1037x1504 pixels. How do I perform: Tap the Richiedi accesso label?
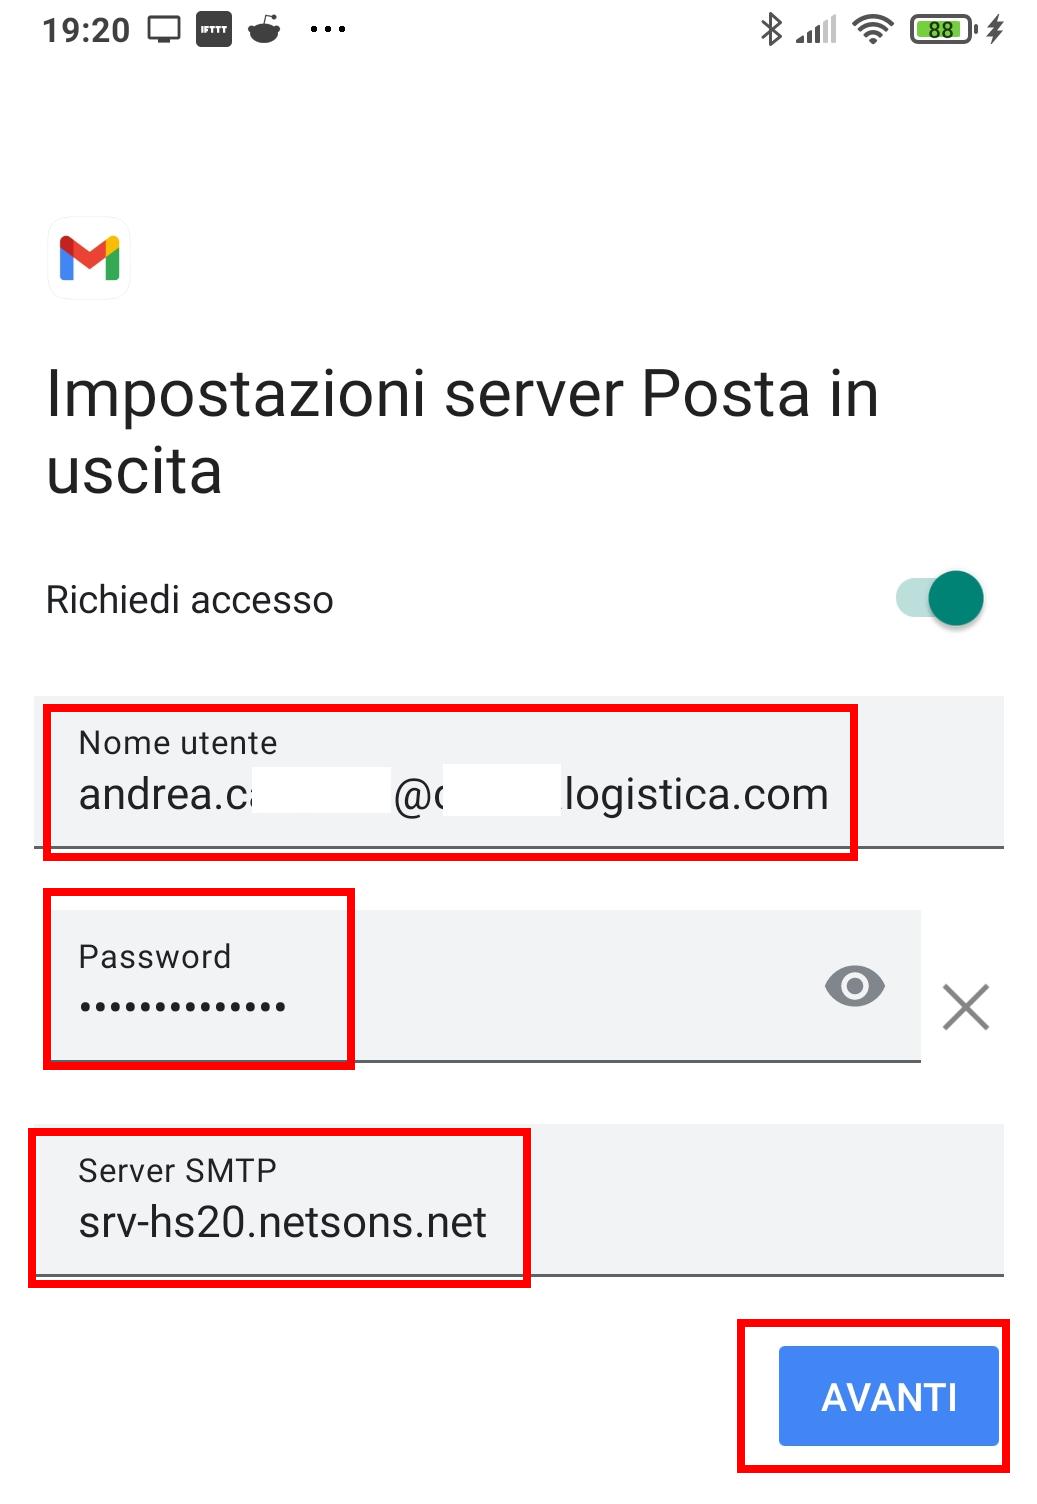tap(190, 600)
